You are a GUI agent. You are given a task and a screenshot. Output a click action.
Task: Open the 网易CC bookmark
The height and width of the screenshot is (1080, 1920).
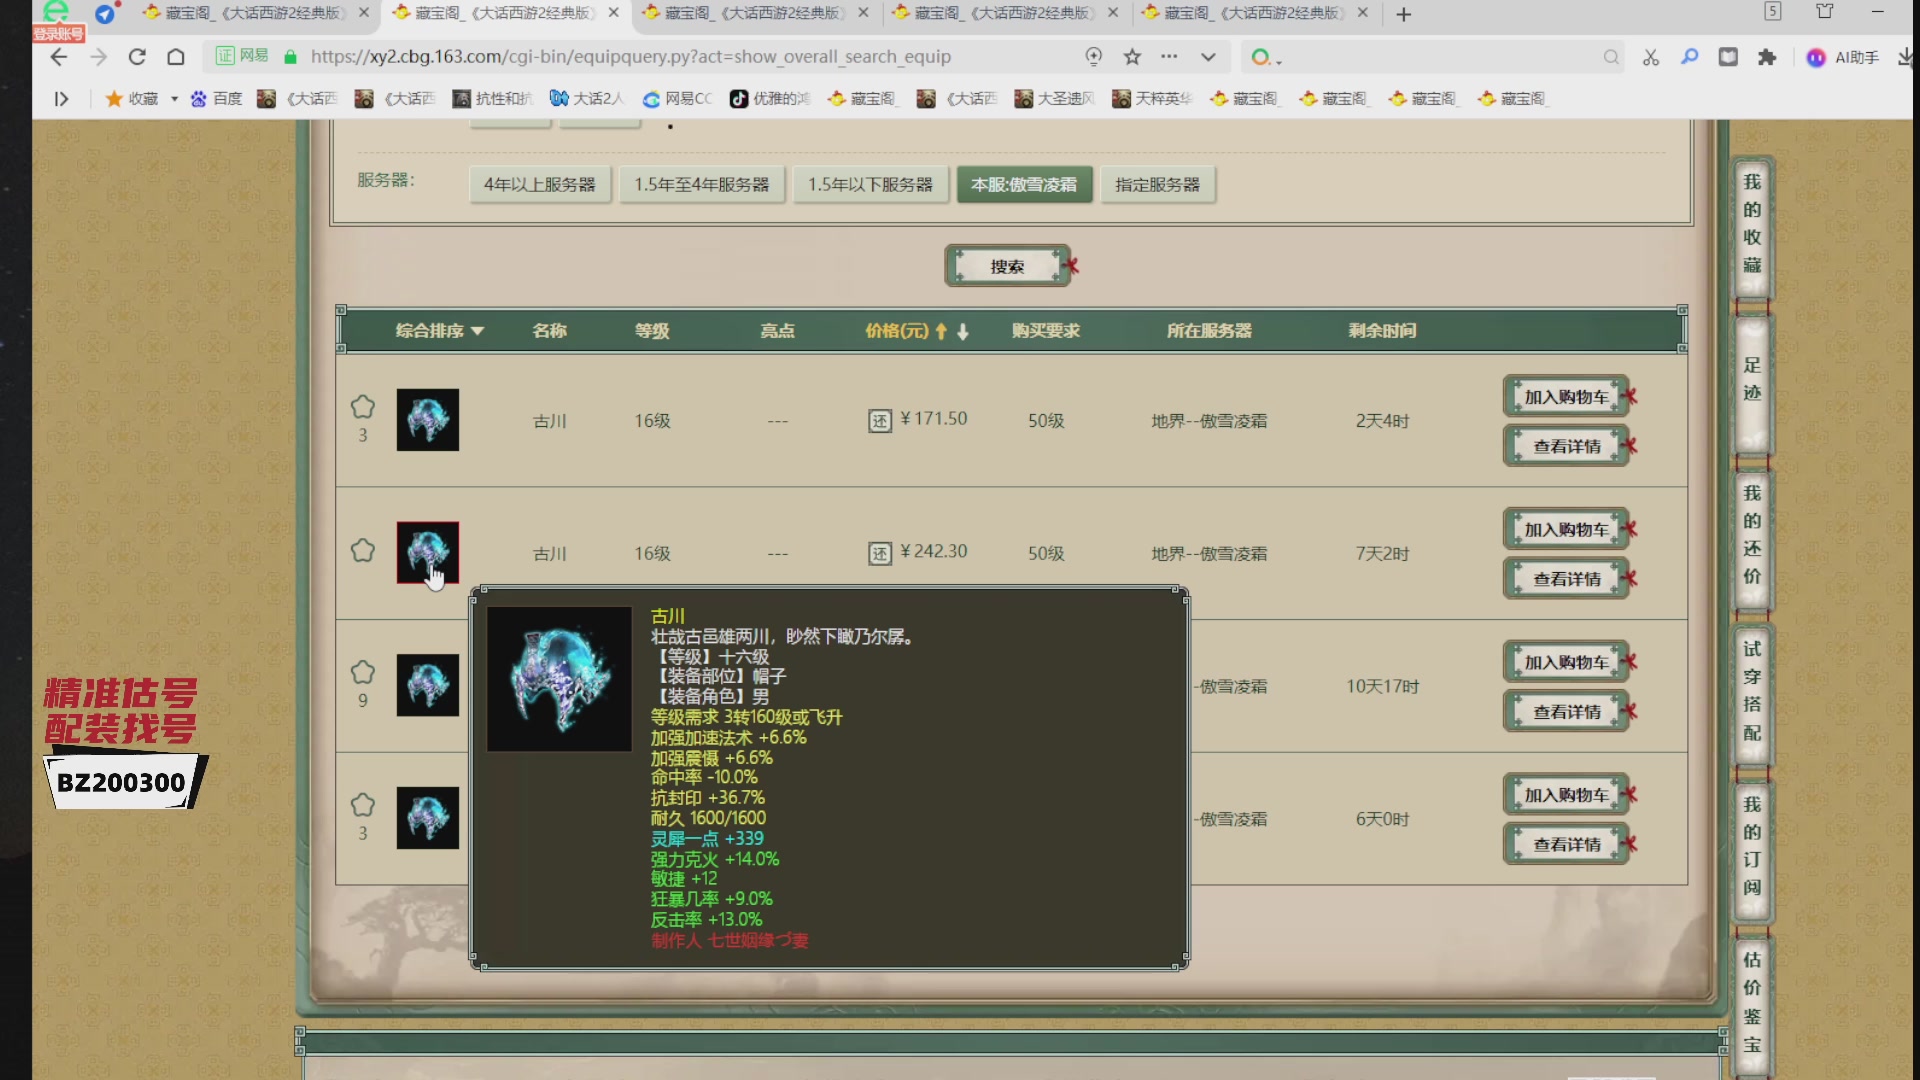point(677,98)
